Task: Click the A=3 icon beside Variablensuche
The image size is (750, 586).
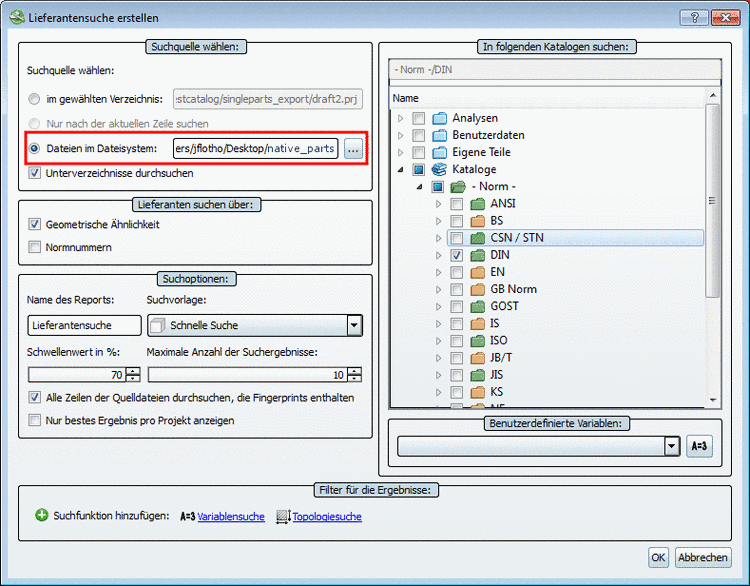Action: coord(188,517)
